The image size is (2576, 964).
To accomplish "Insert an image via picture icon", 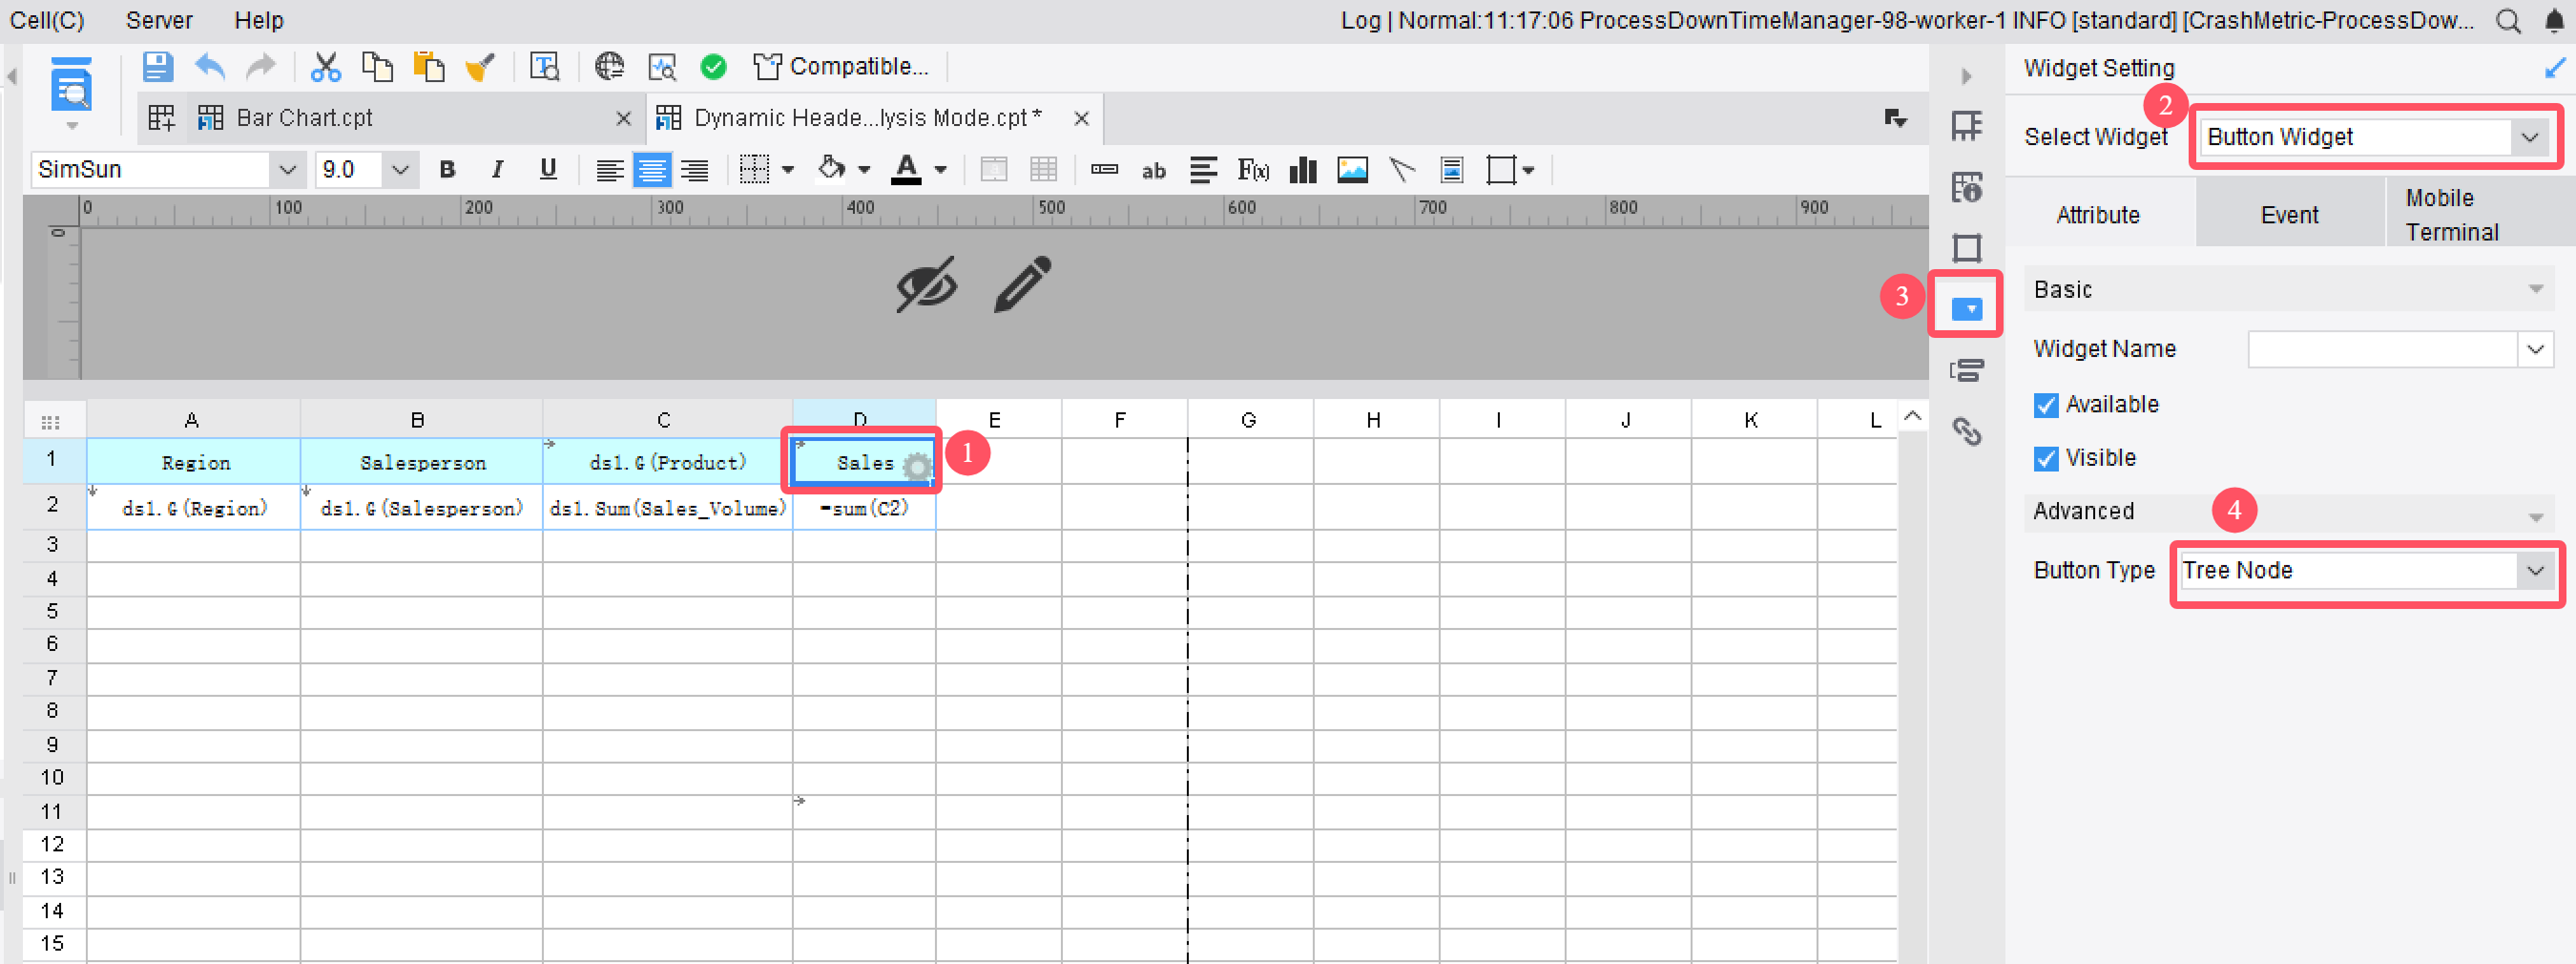I will click(x=1352, y=170).
